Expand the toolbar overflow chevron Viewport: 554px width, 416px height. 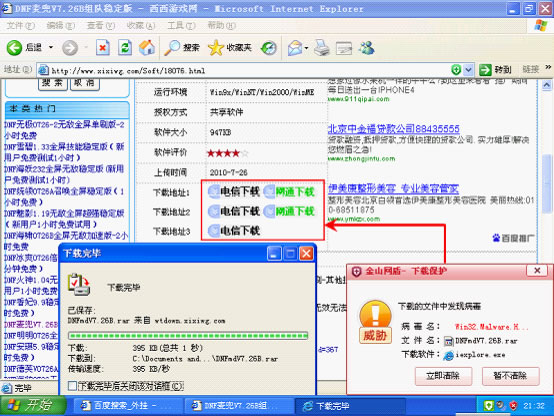(x=548, y=67)
